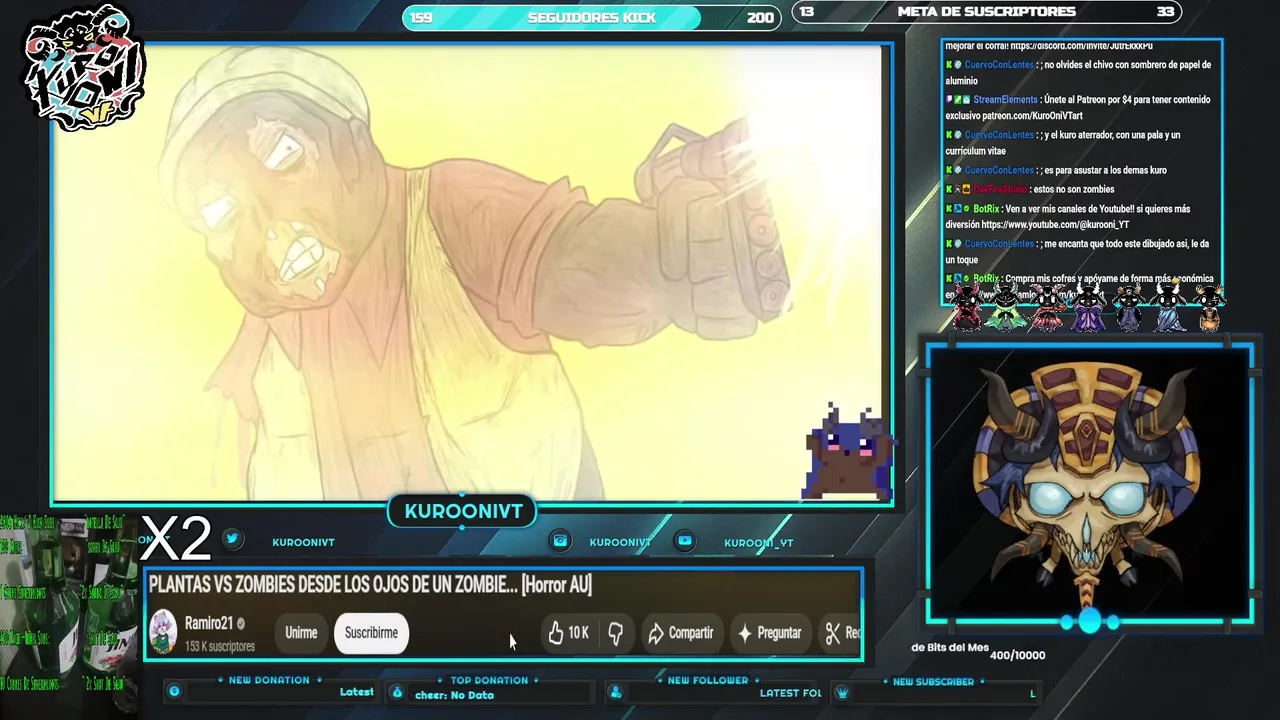Click the pixel cat mascot at the video corner
The height and width of the screenshot is (720, 1280).
847,453
